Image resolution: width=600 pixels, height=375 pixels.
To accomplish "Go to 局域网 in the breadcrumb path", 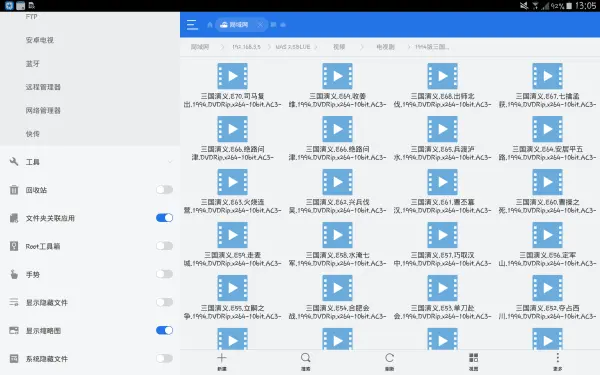I will pos(200,47).
